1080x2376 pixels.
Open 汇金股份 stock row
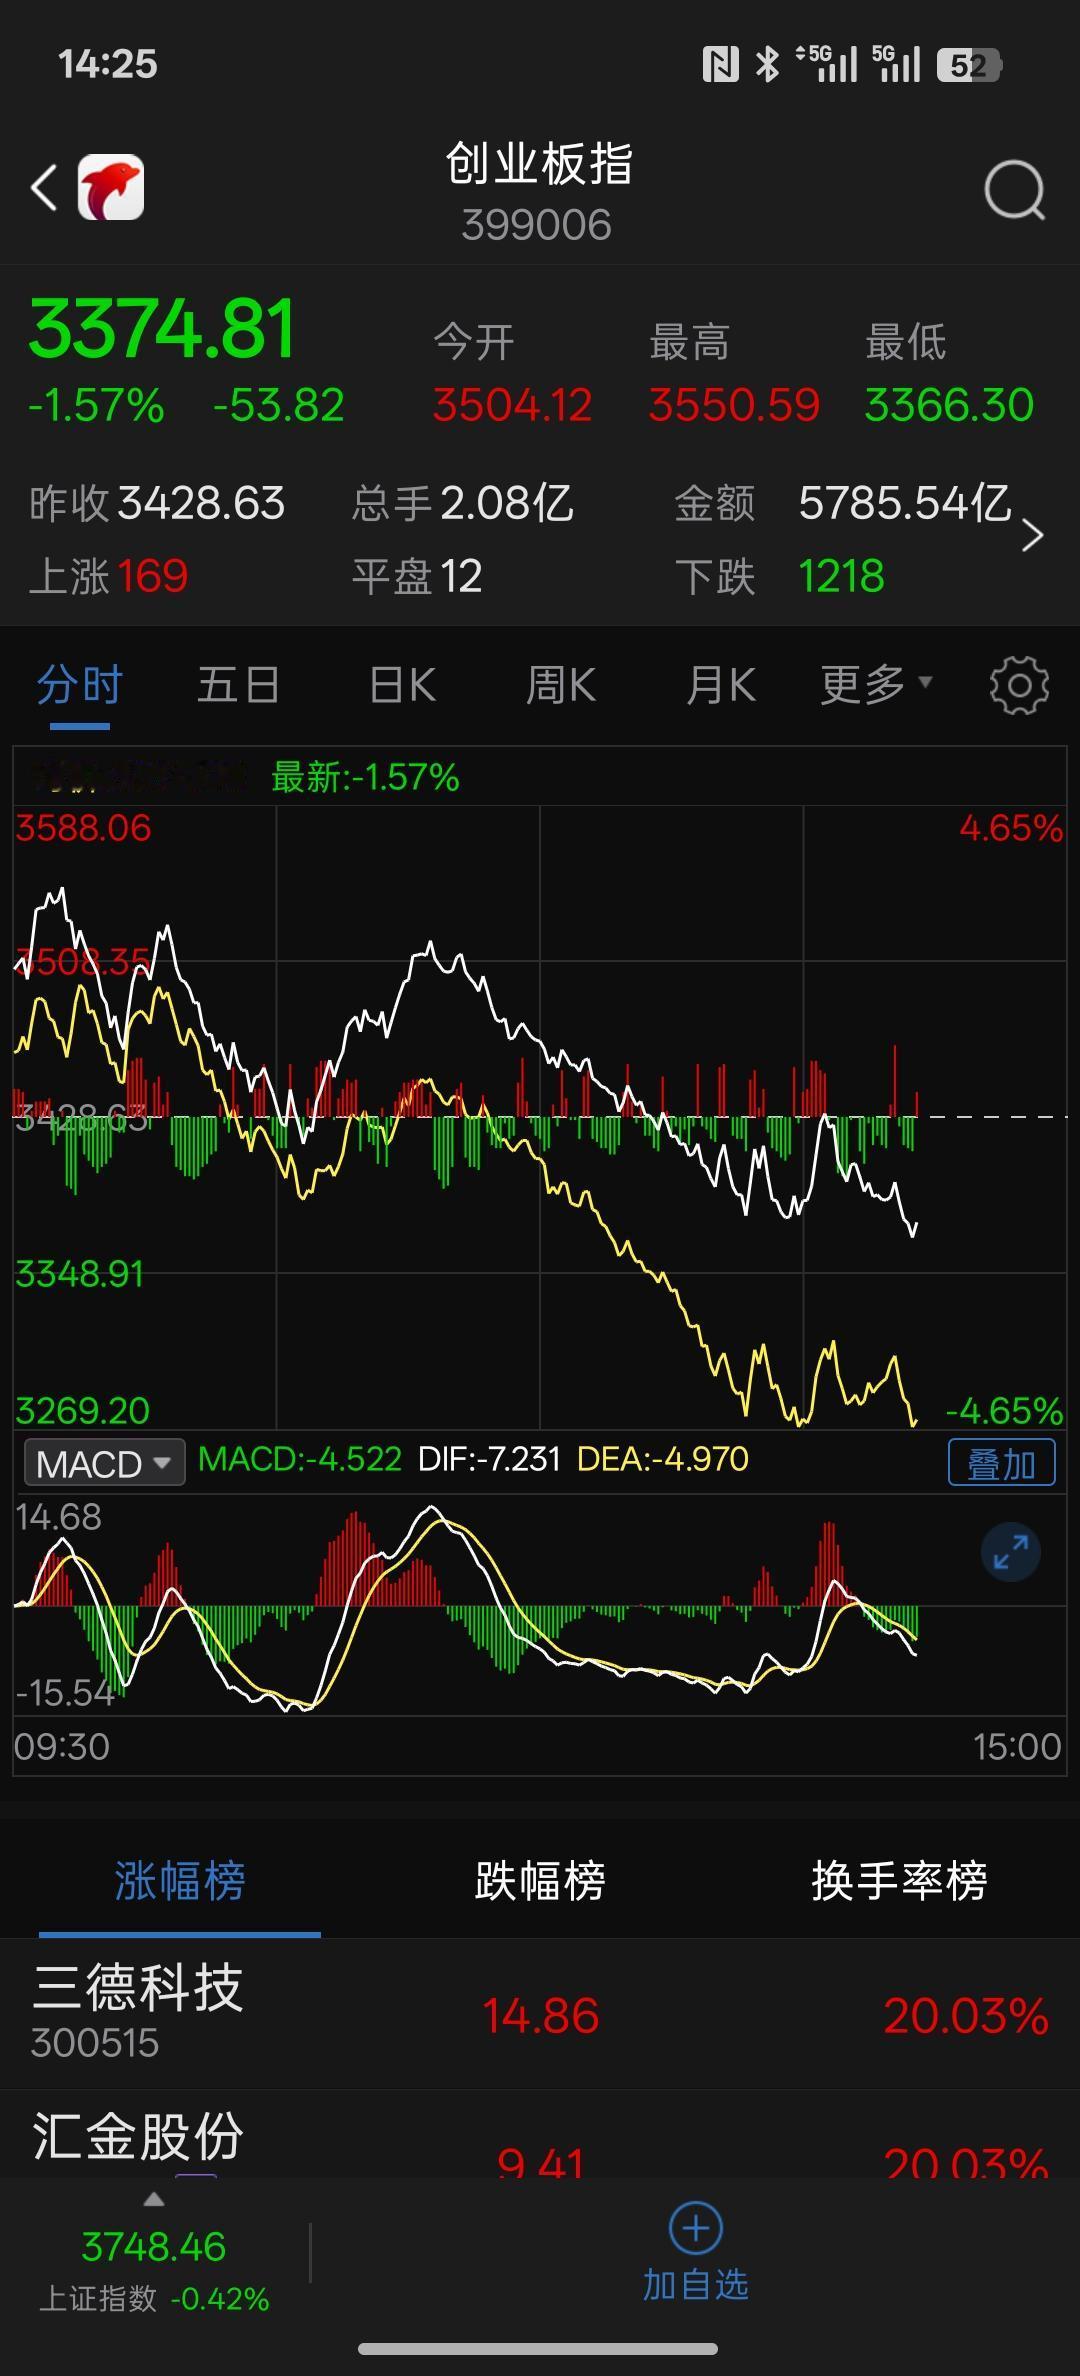[540, 2135]
